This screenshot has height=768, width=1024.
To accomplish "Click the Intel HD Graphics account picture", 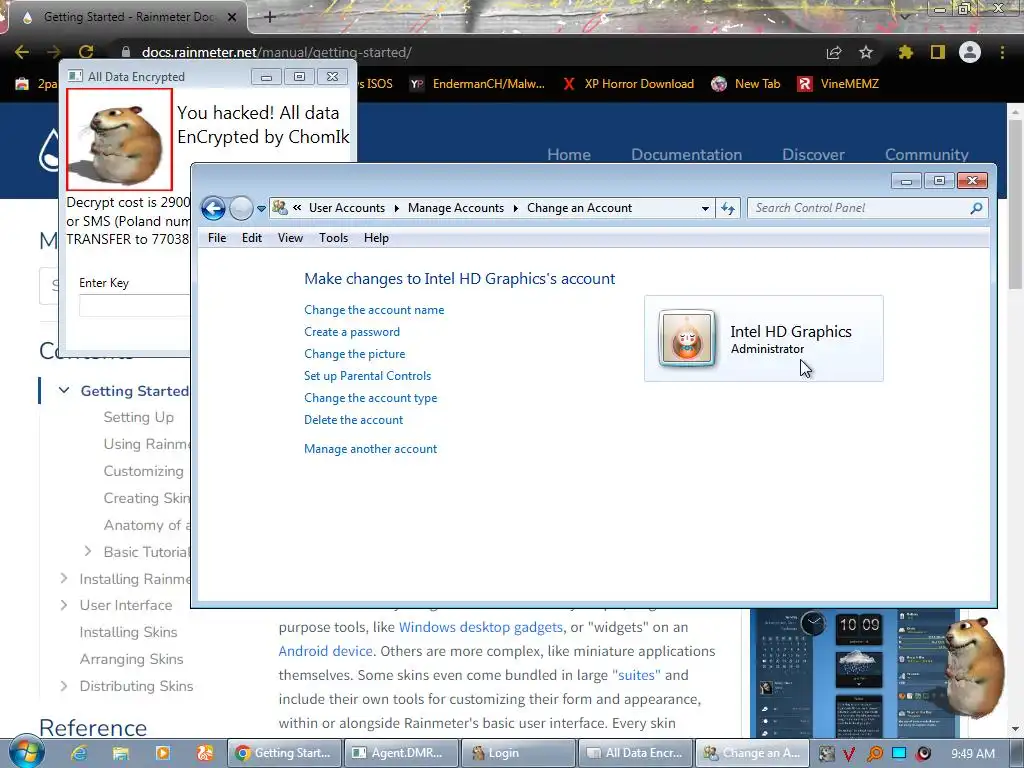I will pos(687,338).
